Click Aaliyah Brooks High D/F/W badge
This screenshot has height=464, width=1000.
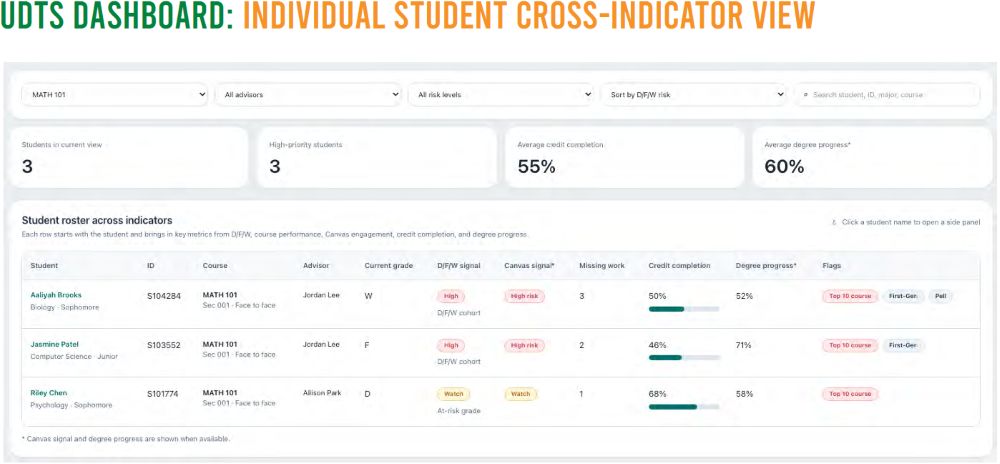(451, 296)
